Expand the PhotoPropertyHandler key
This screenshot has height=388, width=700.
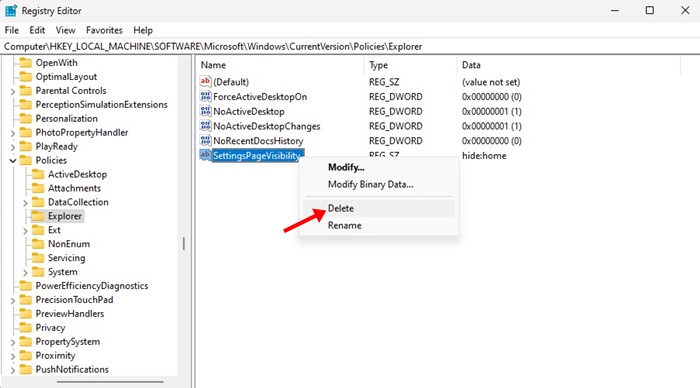(x=12, y=133)
